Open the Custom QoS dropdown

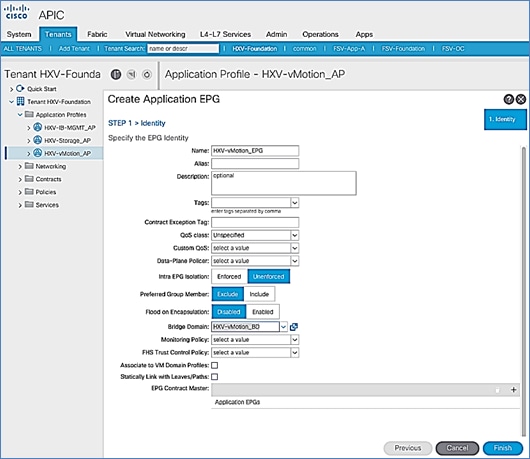click(295, 248)
